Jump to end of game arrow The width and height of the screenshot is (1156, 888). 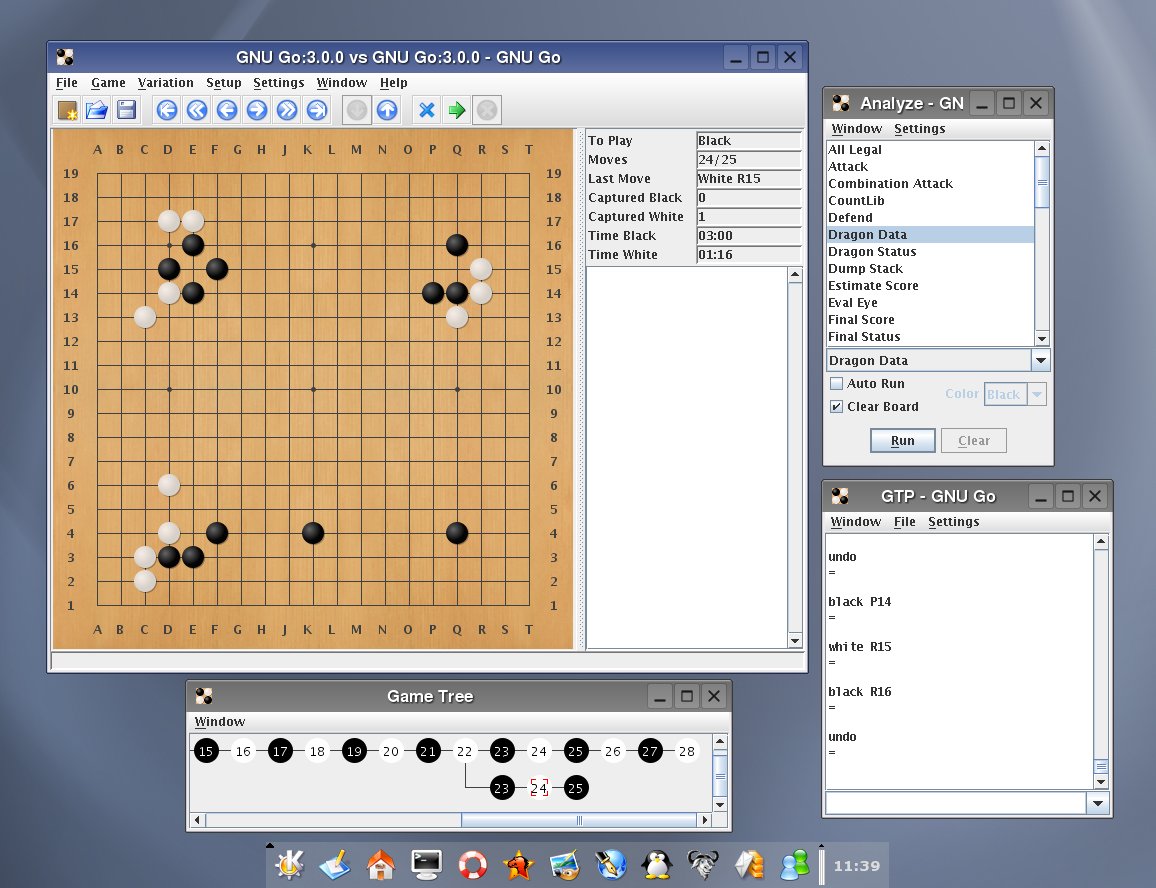(317, 110)
